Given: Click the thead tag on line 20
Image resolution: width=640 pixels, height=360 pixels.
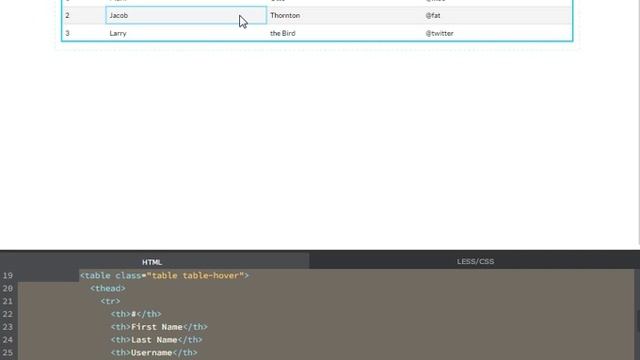Looking at the screenshot, I should point(108,289).
